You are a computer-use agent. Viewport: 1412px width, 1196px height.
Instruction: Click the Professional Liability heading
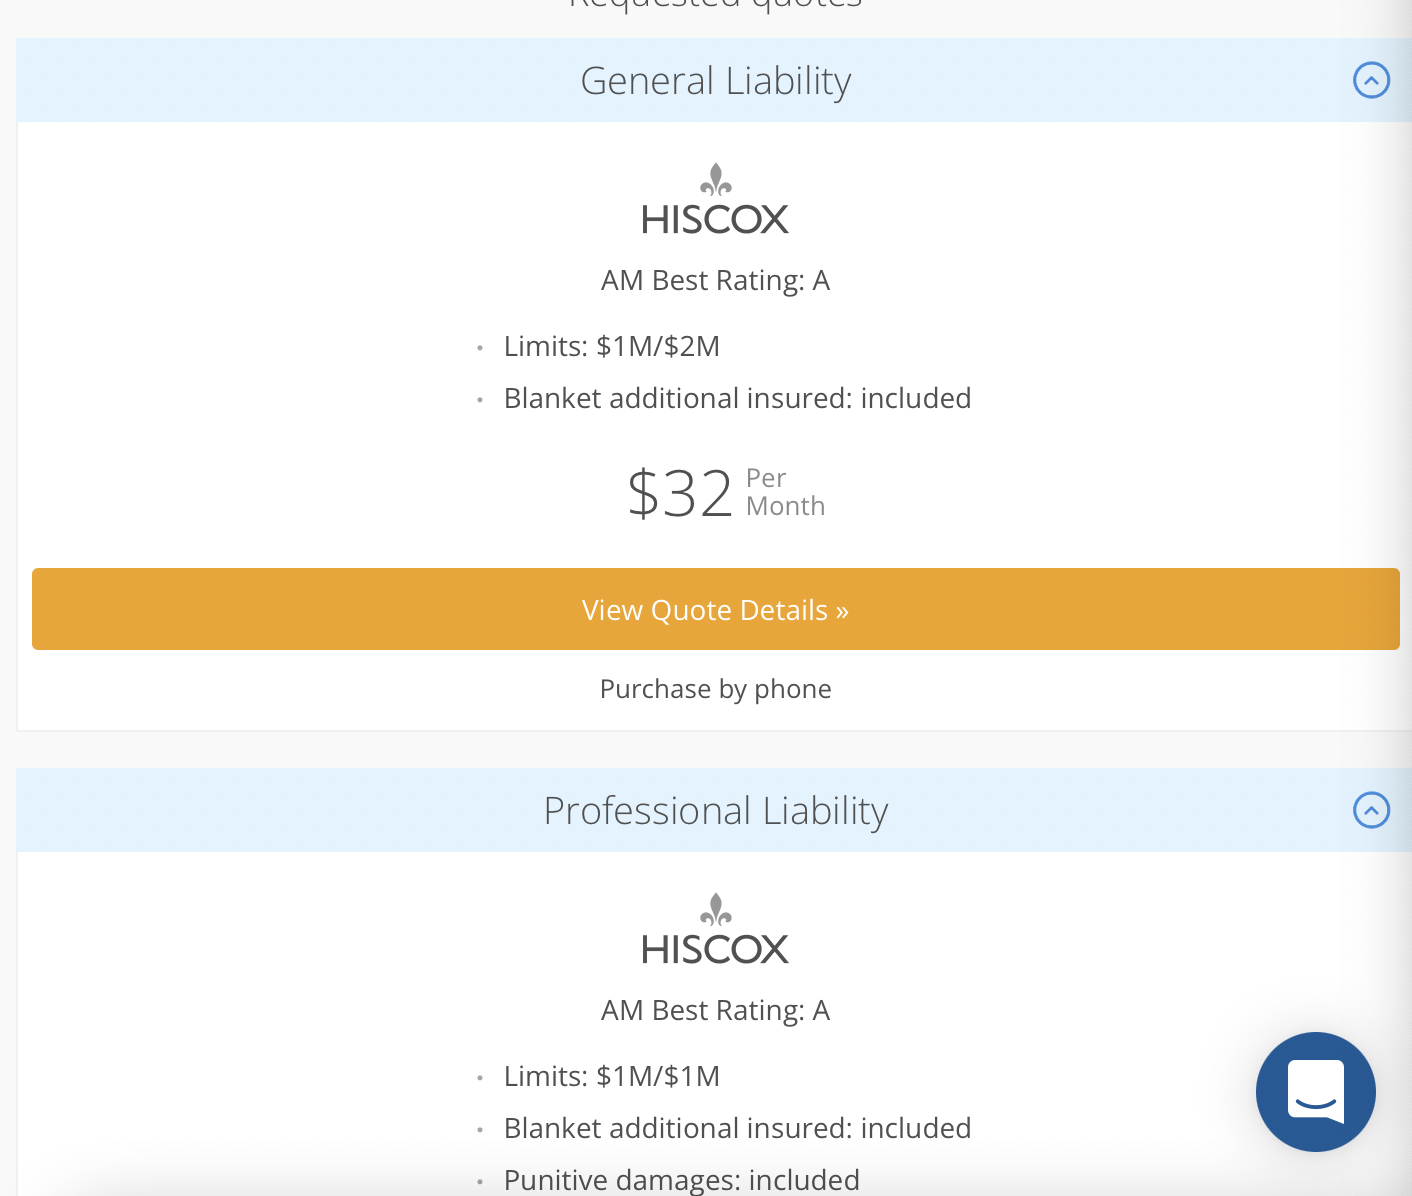[716, 811]
